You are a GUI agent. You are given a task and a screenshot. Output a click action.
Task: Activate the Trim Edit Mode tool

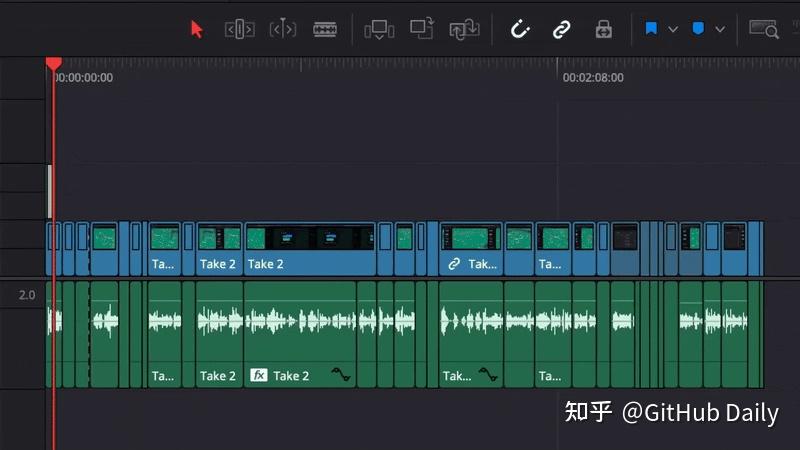click(239, 29)
